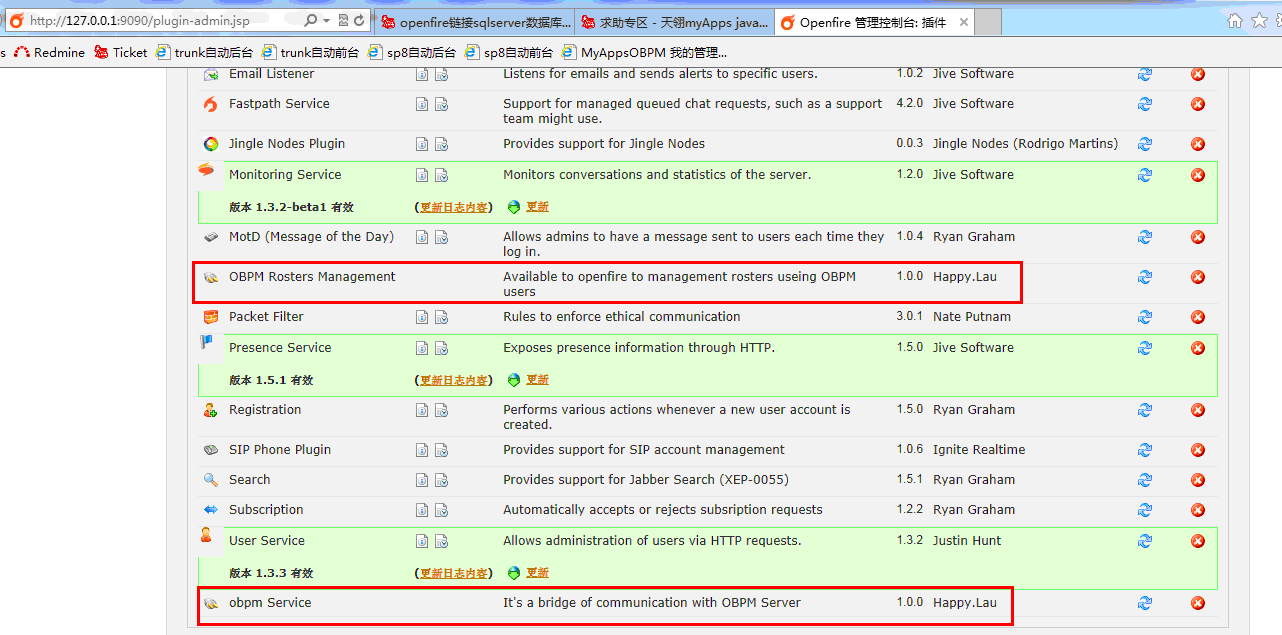
Task: Switch to the openfire链接sqlserver数据库 tab
Action: pyautogui.click(x=474, y=22)
